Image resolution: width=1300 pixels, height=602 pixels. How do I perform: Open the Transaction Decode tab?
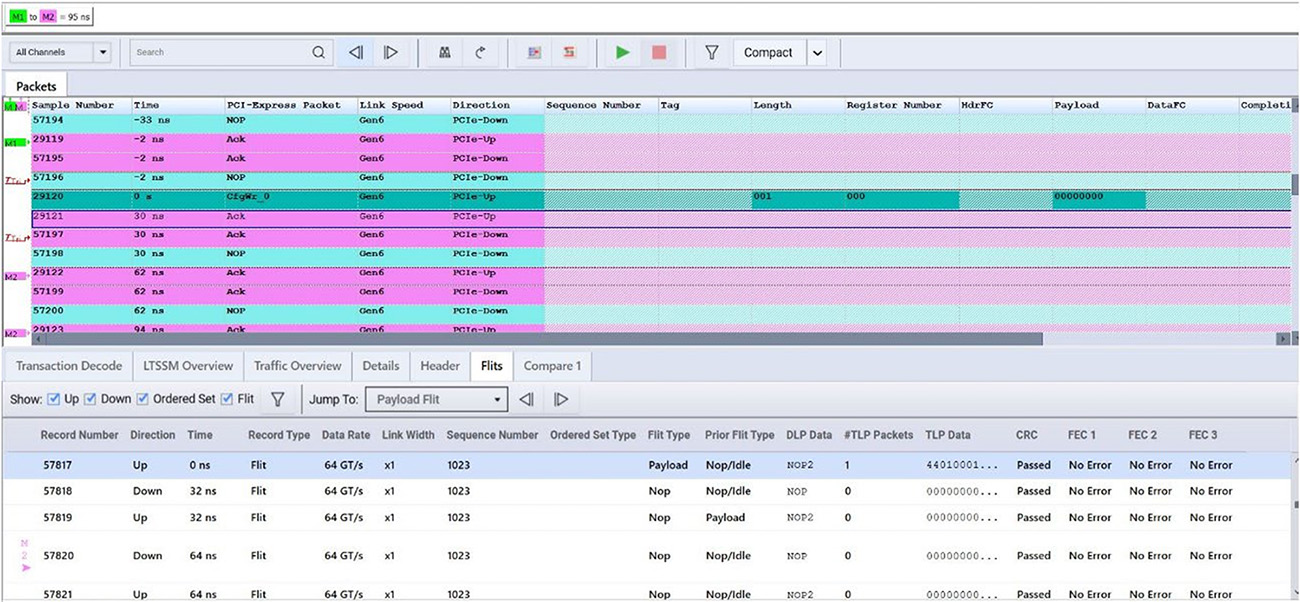(x=69, y=366)
